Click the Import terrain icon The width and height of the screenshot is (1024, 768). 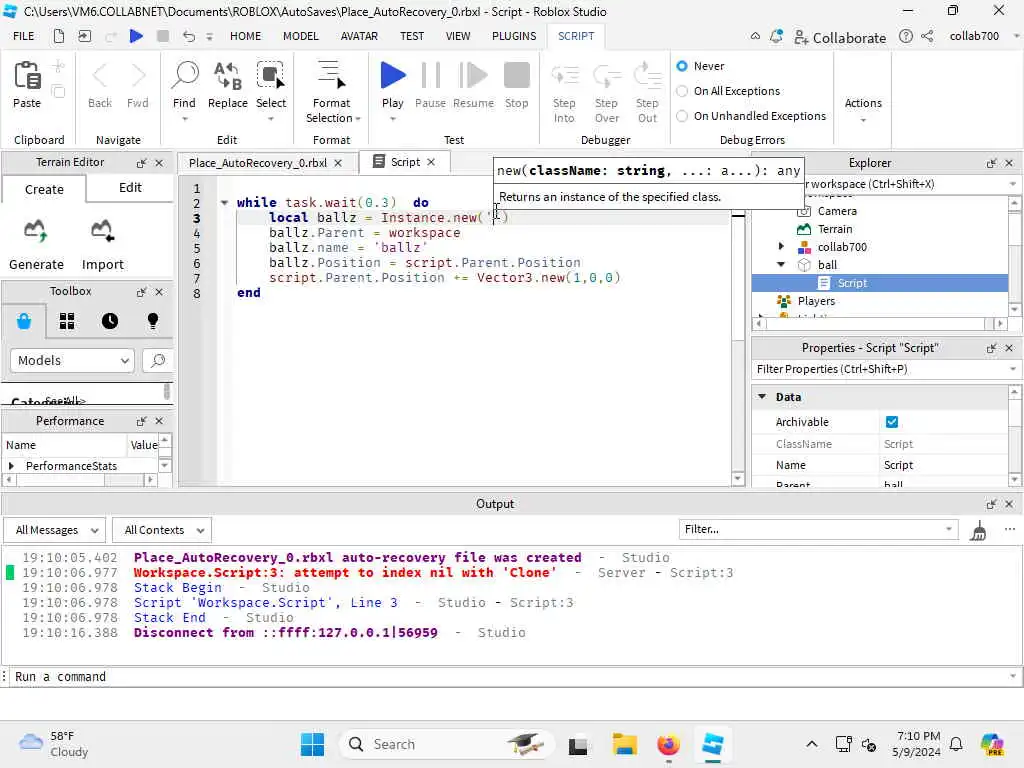[x=103, y=231]
